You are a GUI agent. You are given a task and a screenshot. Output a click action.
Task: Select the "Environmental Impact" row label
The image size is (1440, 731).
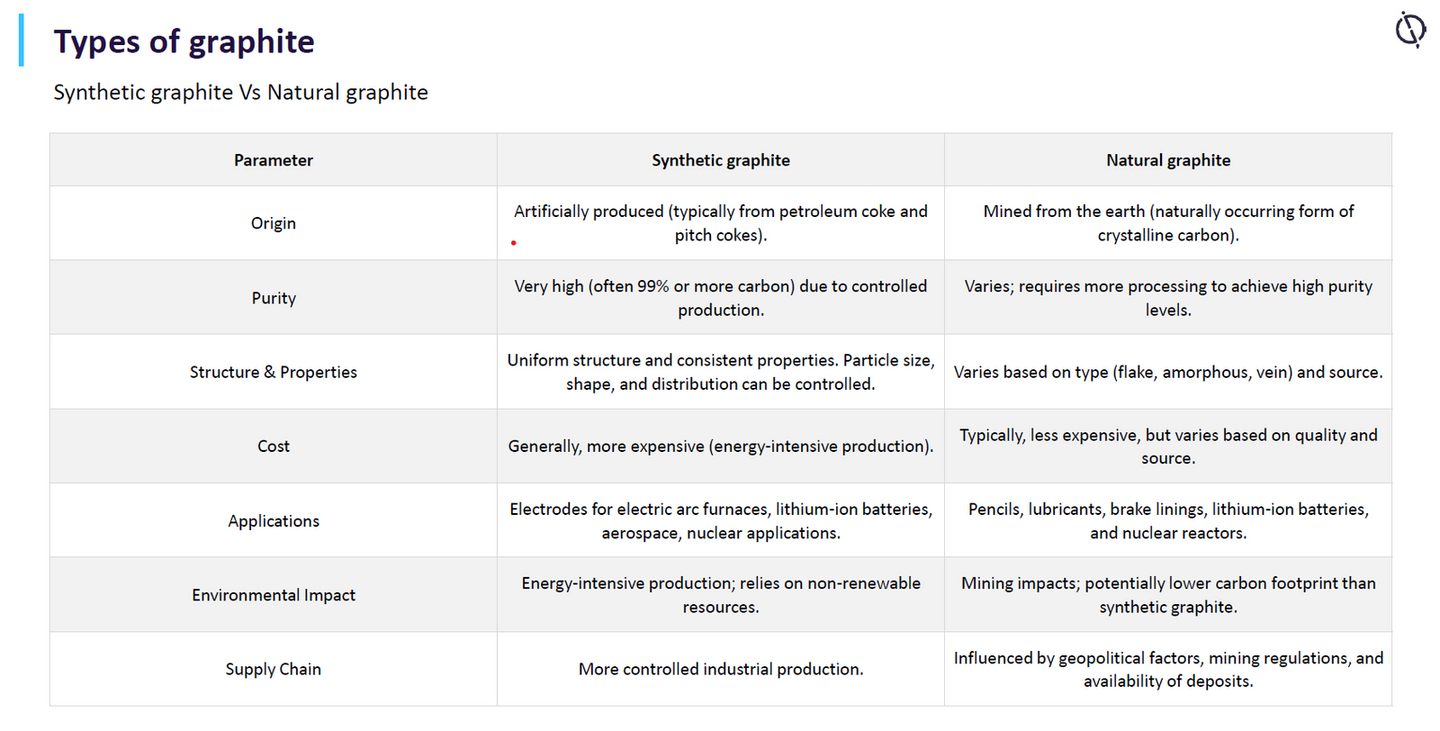click(x=273, y=595)
